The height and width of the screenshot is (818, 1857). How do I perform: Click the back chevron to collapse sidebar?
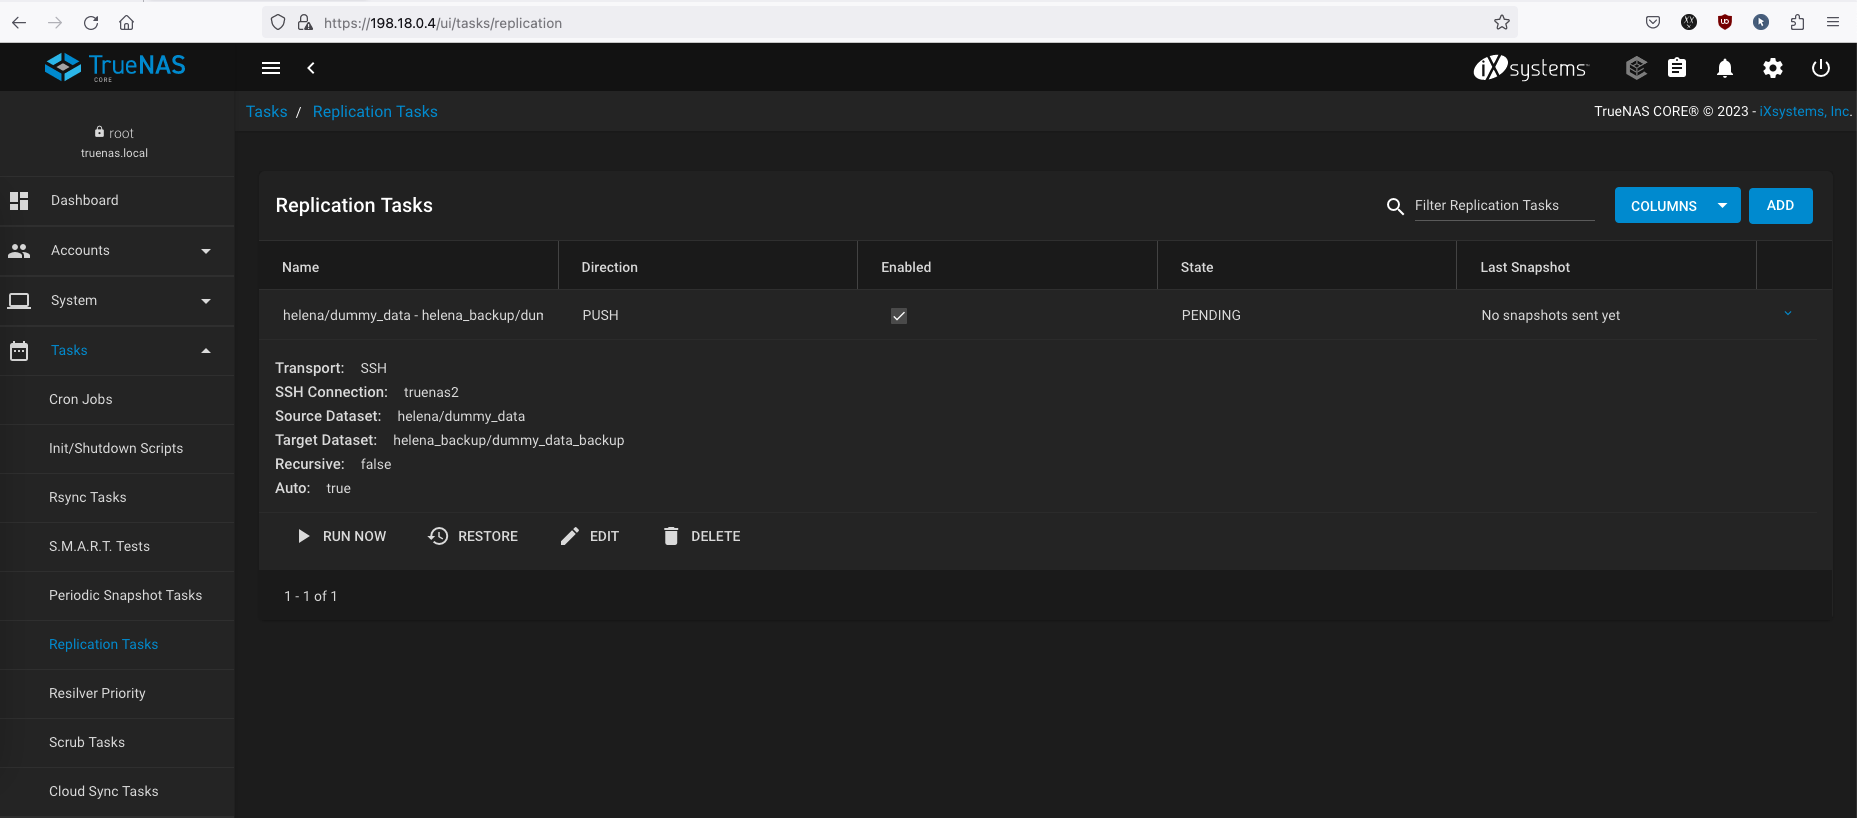click(x=311, y=68)
